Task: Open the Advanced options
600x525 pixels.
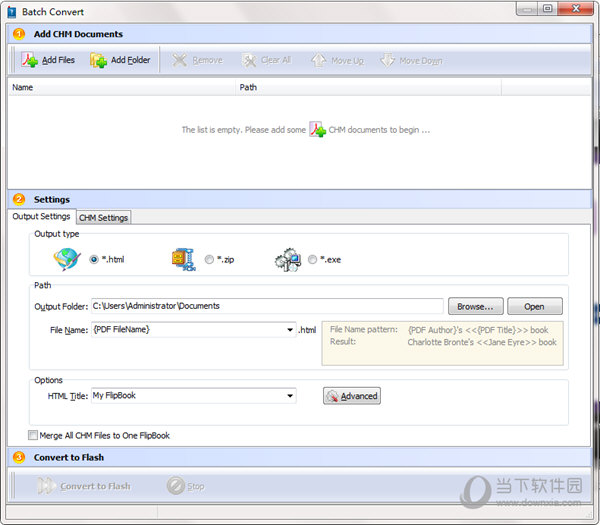Action: pos(352,396)
